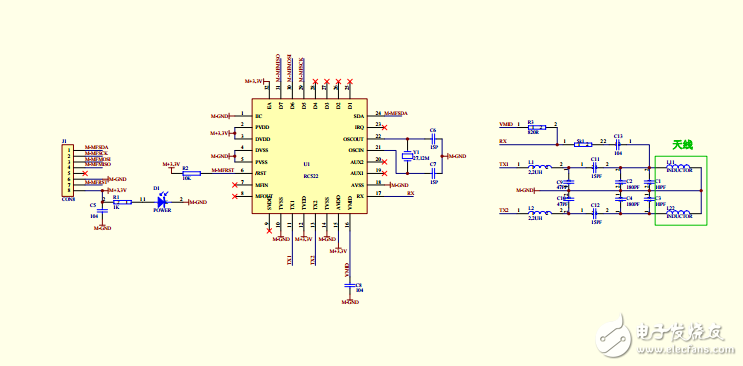The height and width of the screenshot is (366, 743).
Task: Click the C8 104 capacitor near VMID
Action: click(350, 285)
